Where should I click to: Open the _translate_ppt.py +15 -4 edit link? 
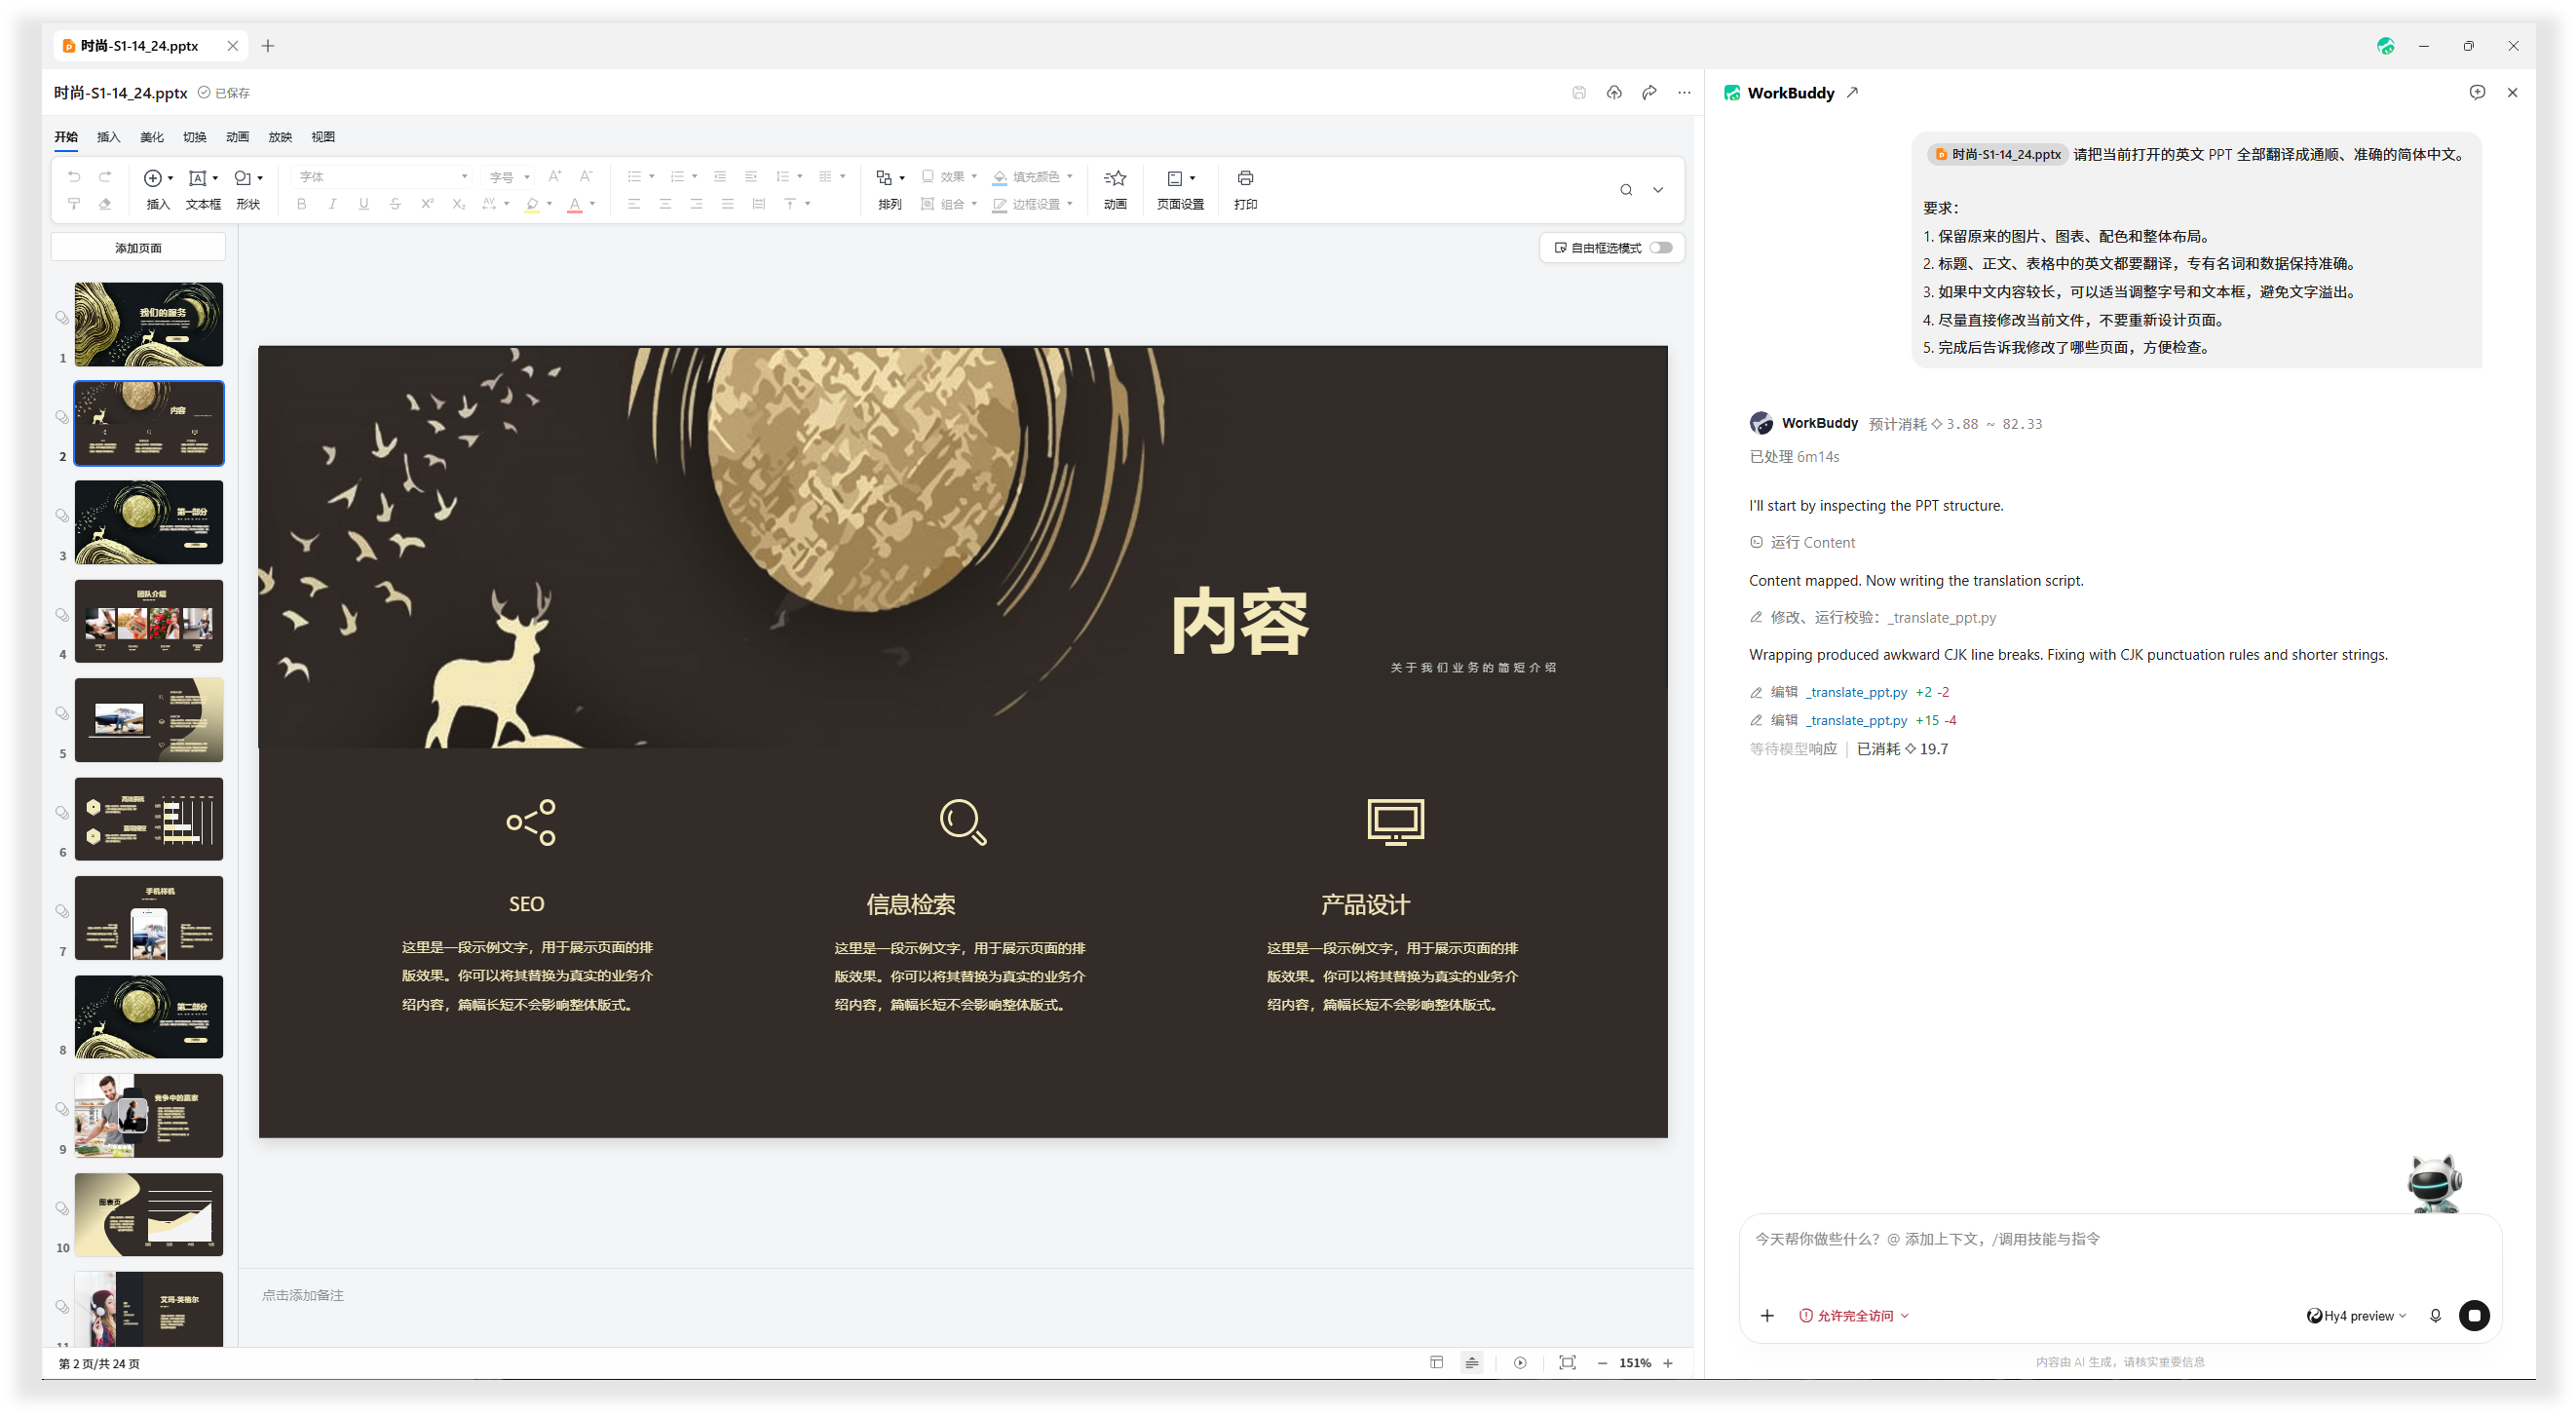point(1856,720)
